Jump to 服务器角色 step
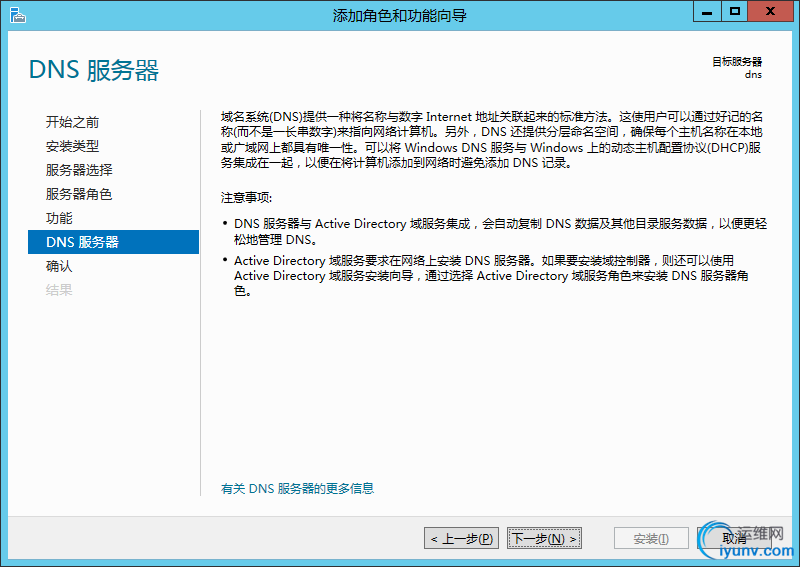 pyautogui.click(x=79, y=194)
